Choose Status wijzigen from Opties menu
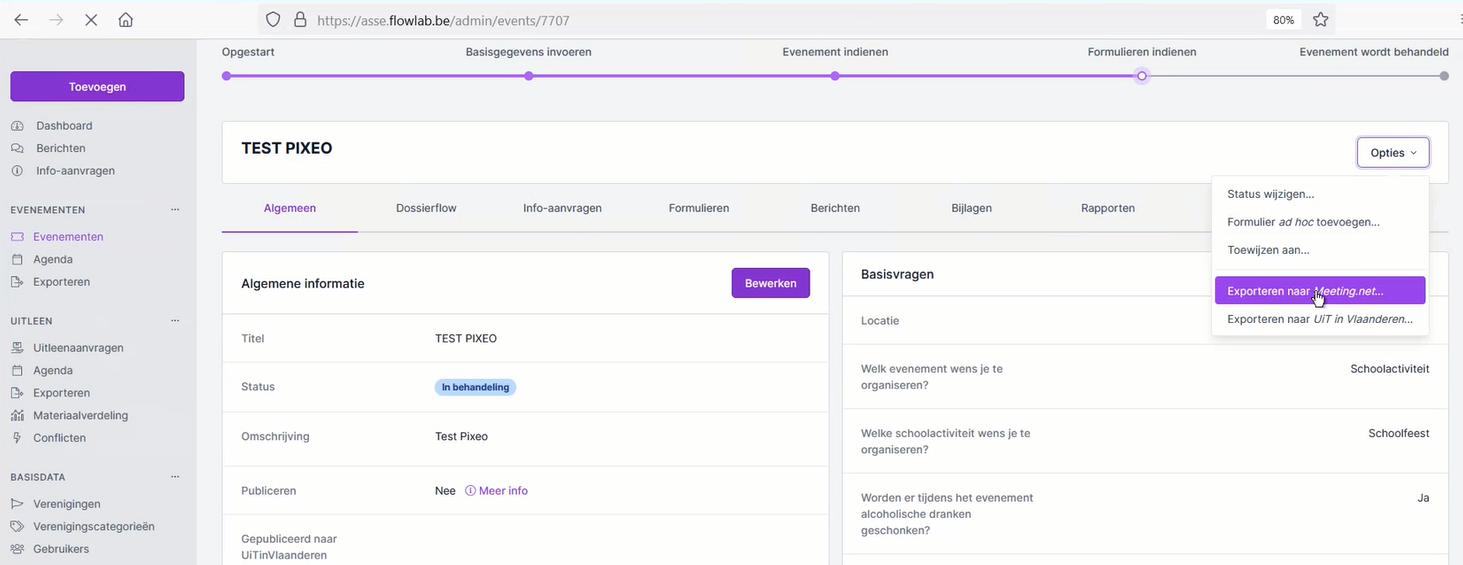 click(x=1270, y=194)
